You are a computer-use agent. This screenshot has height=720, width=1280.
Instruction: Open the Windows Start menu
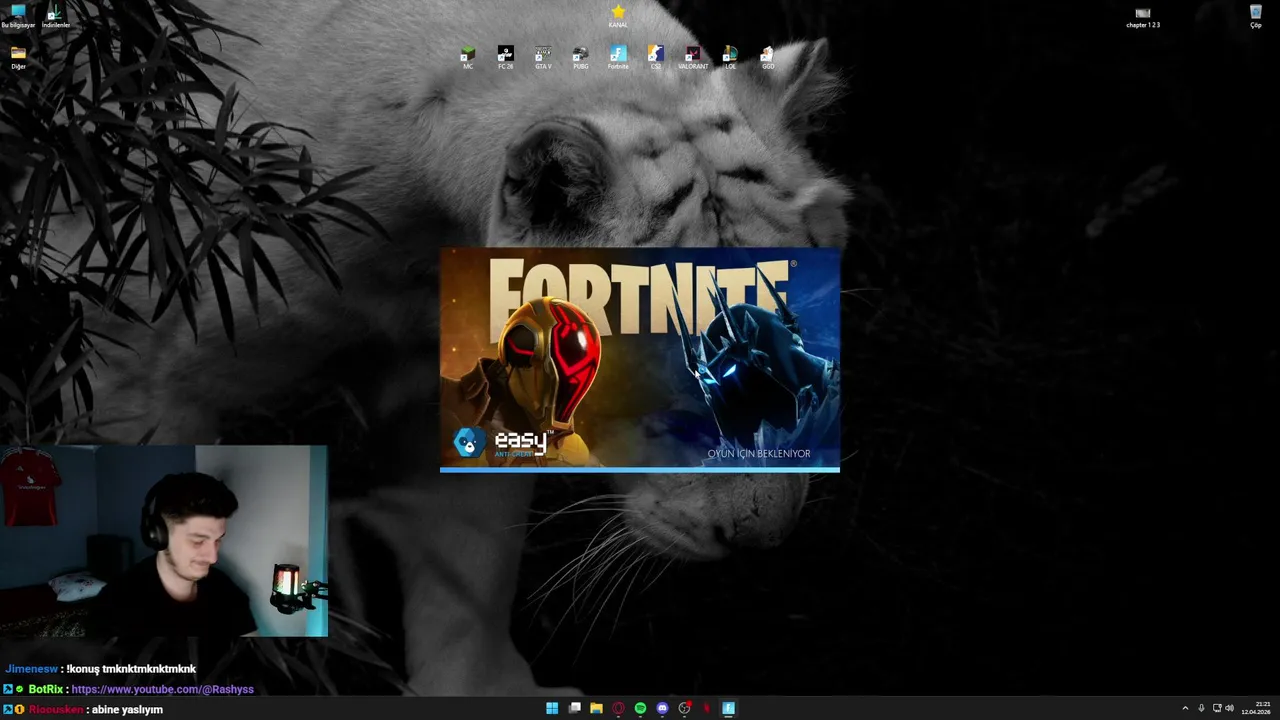(x=552, y=708)
